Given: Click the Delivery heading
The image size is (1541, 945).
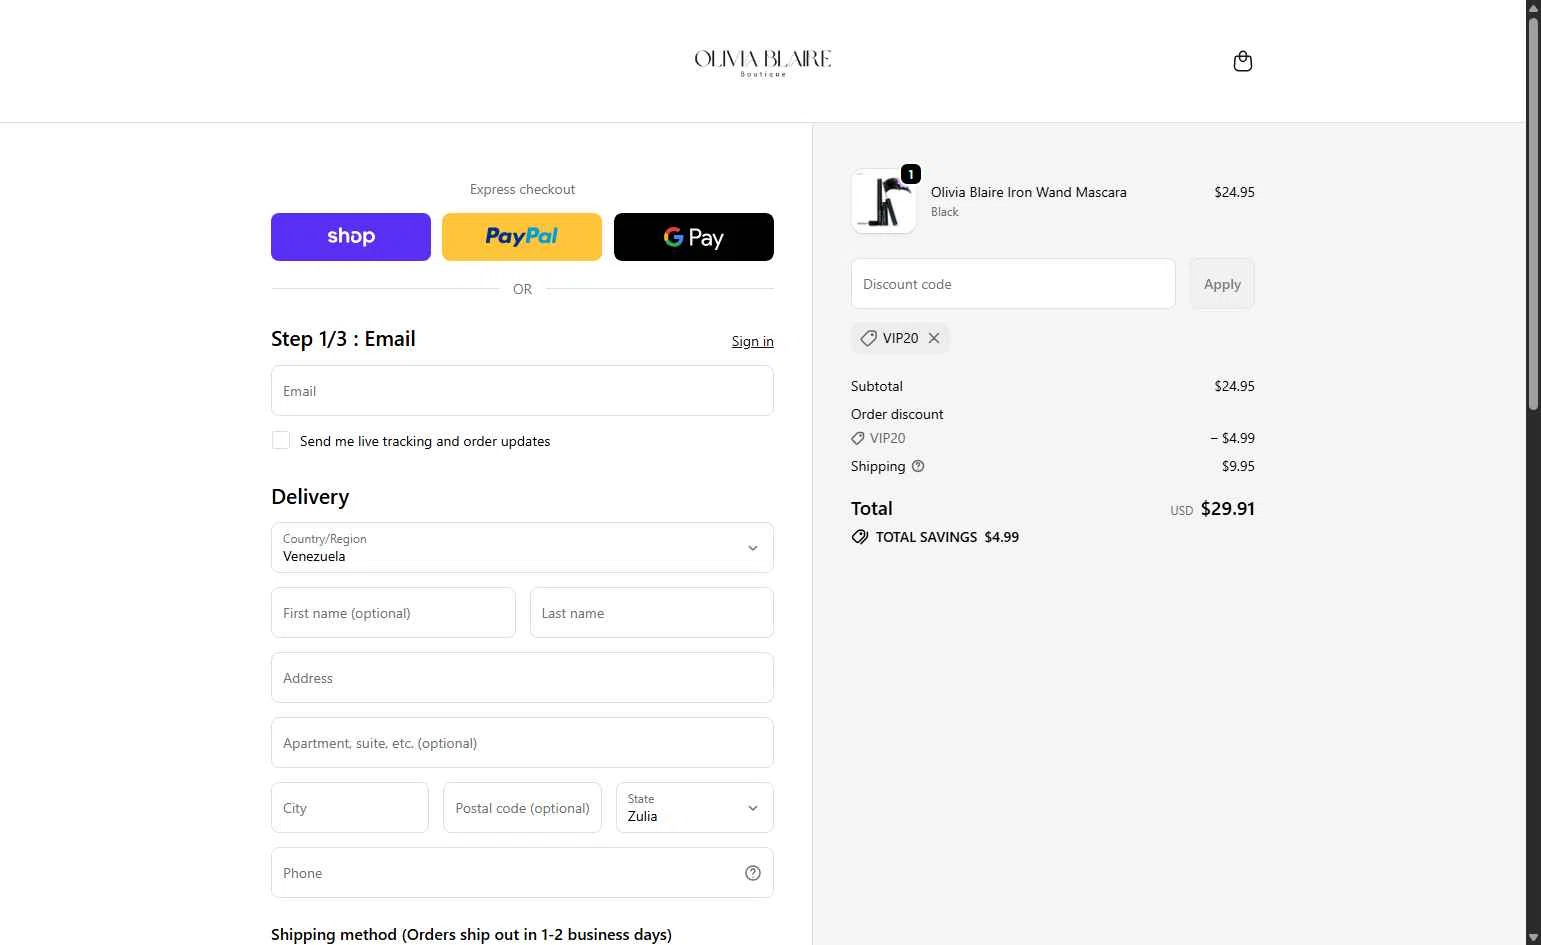Looking at the screenshot, I should (310, 497).
